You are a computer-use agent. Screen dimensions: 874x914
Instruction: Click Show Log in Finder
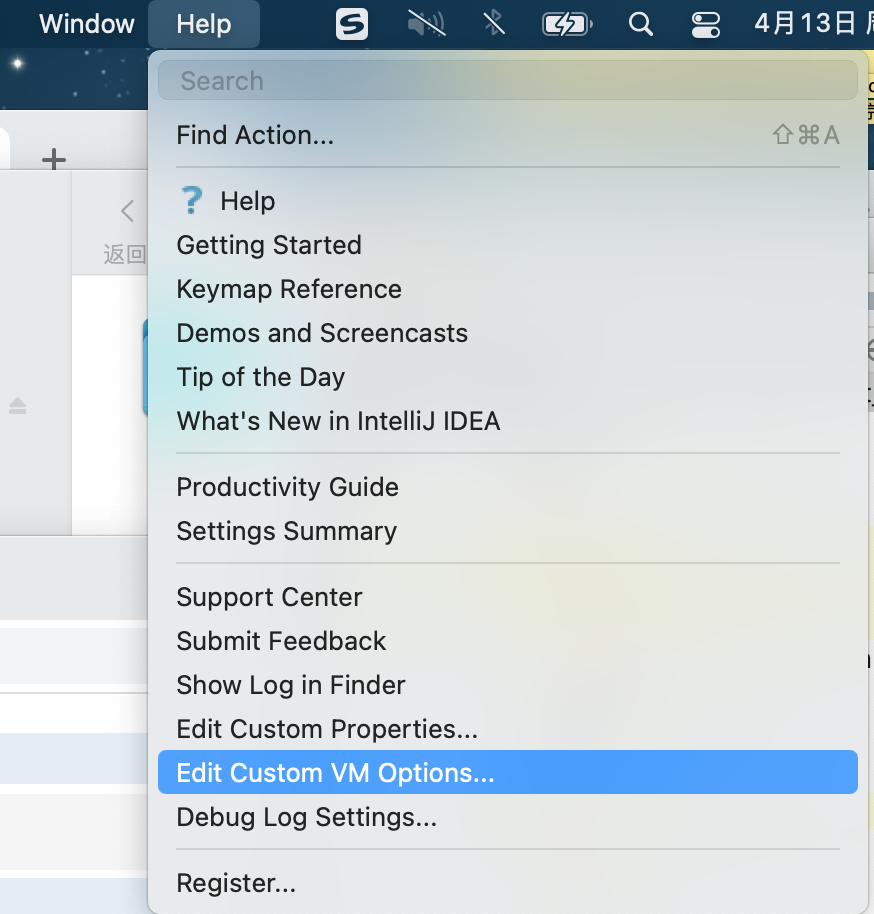click(291, 685)
